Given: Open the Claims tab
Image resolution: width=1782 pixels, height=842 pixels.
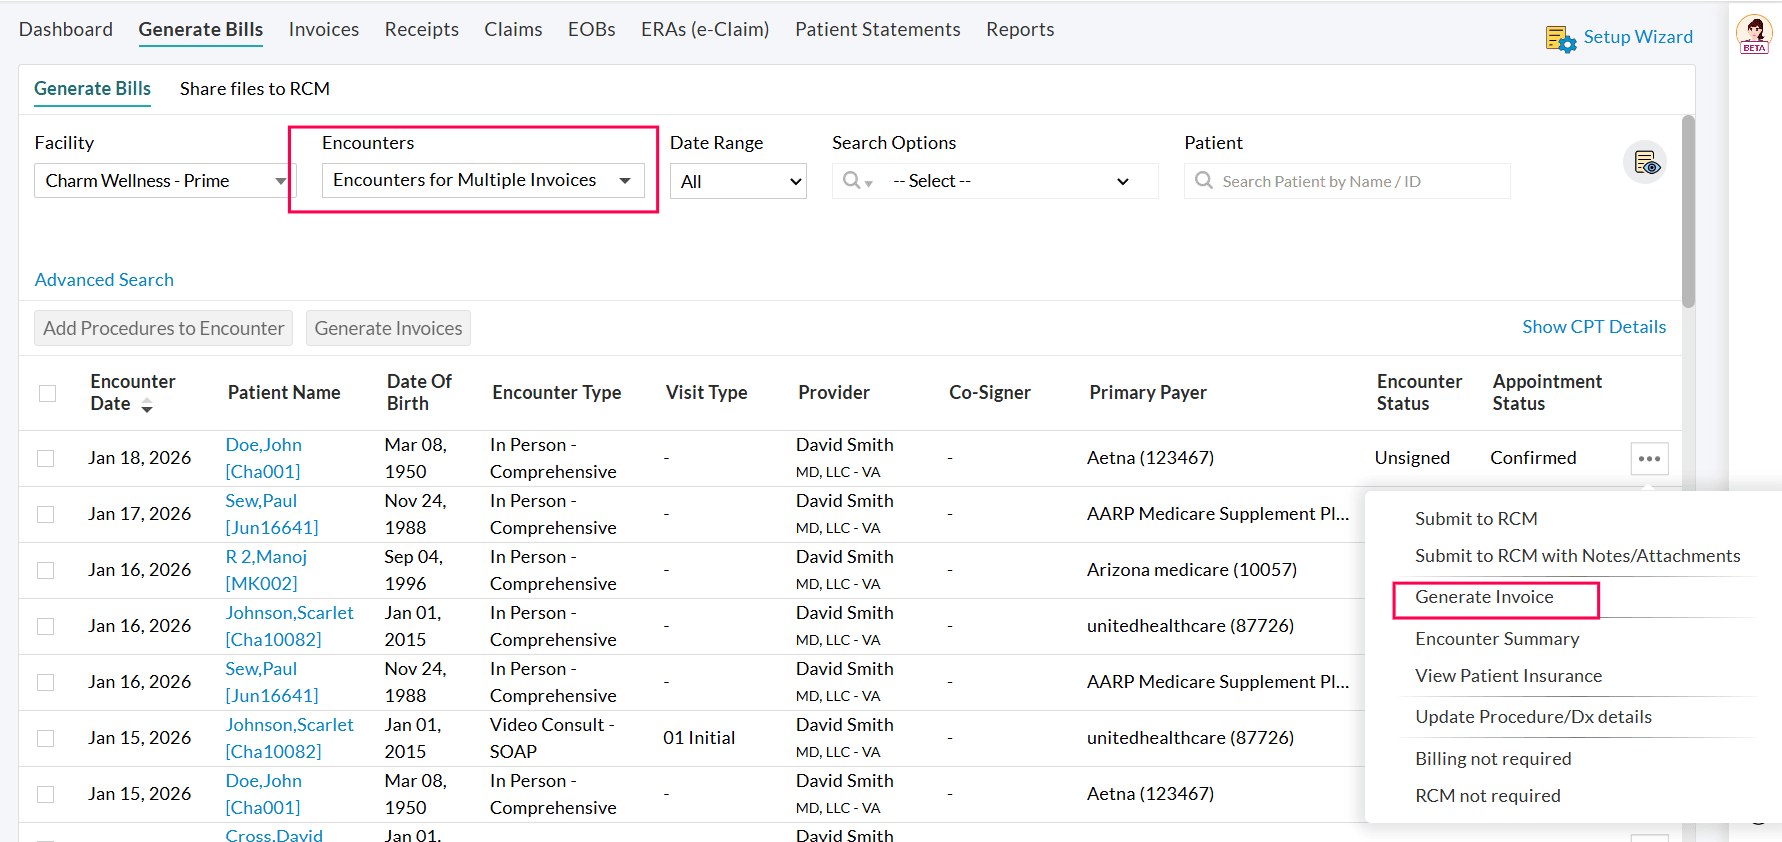Looking at the screenshot, I should 513,29.
